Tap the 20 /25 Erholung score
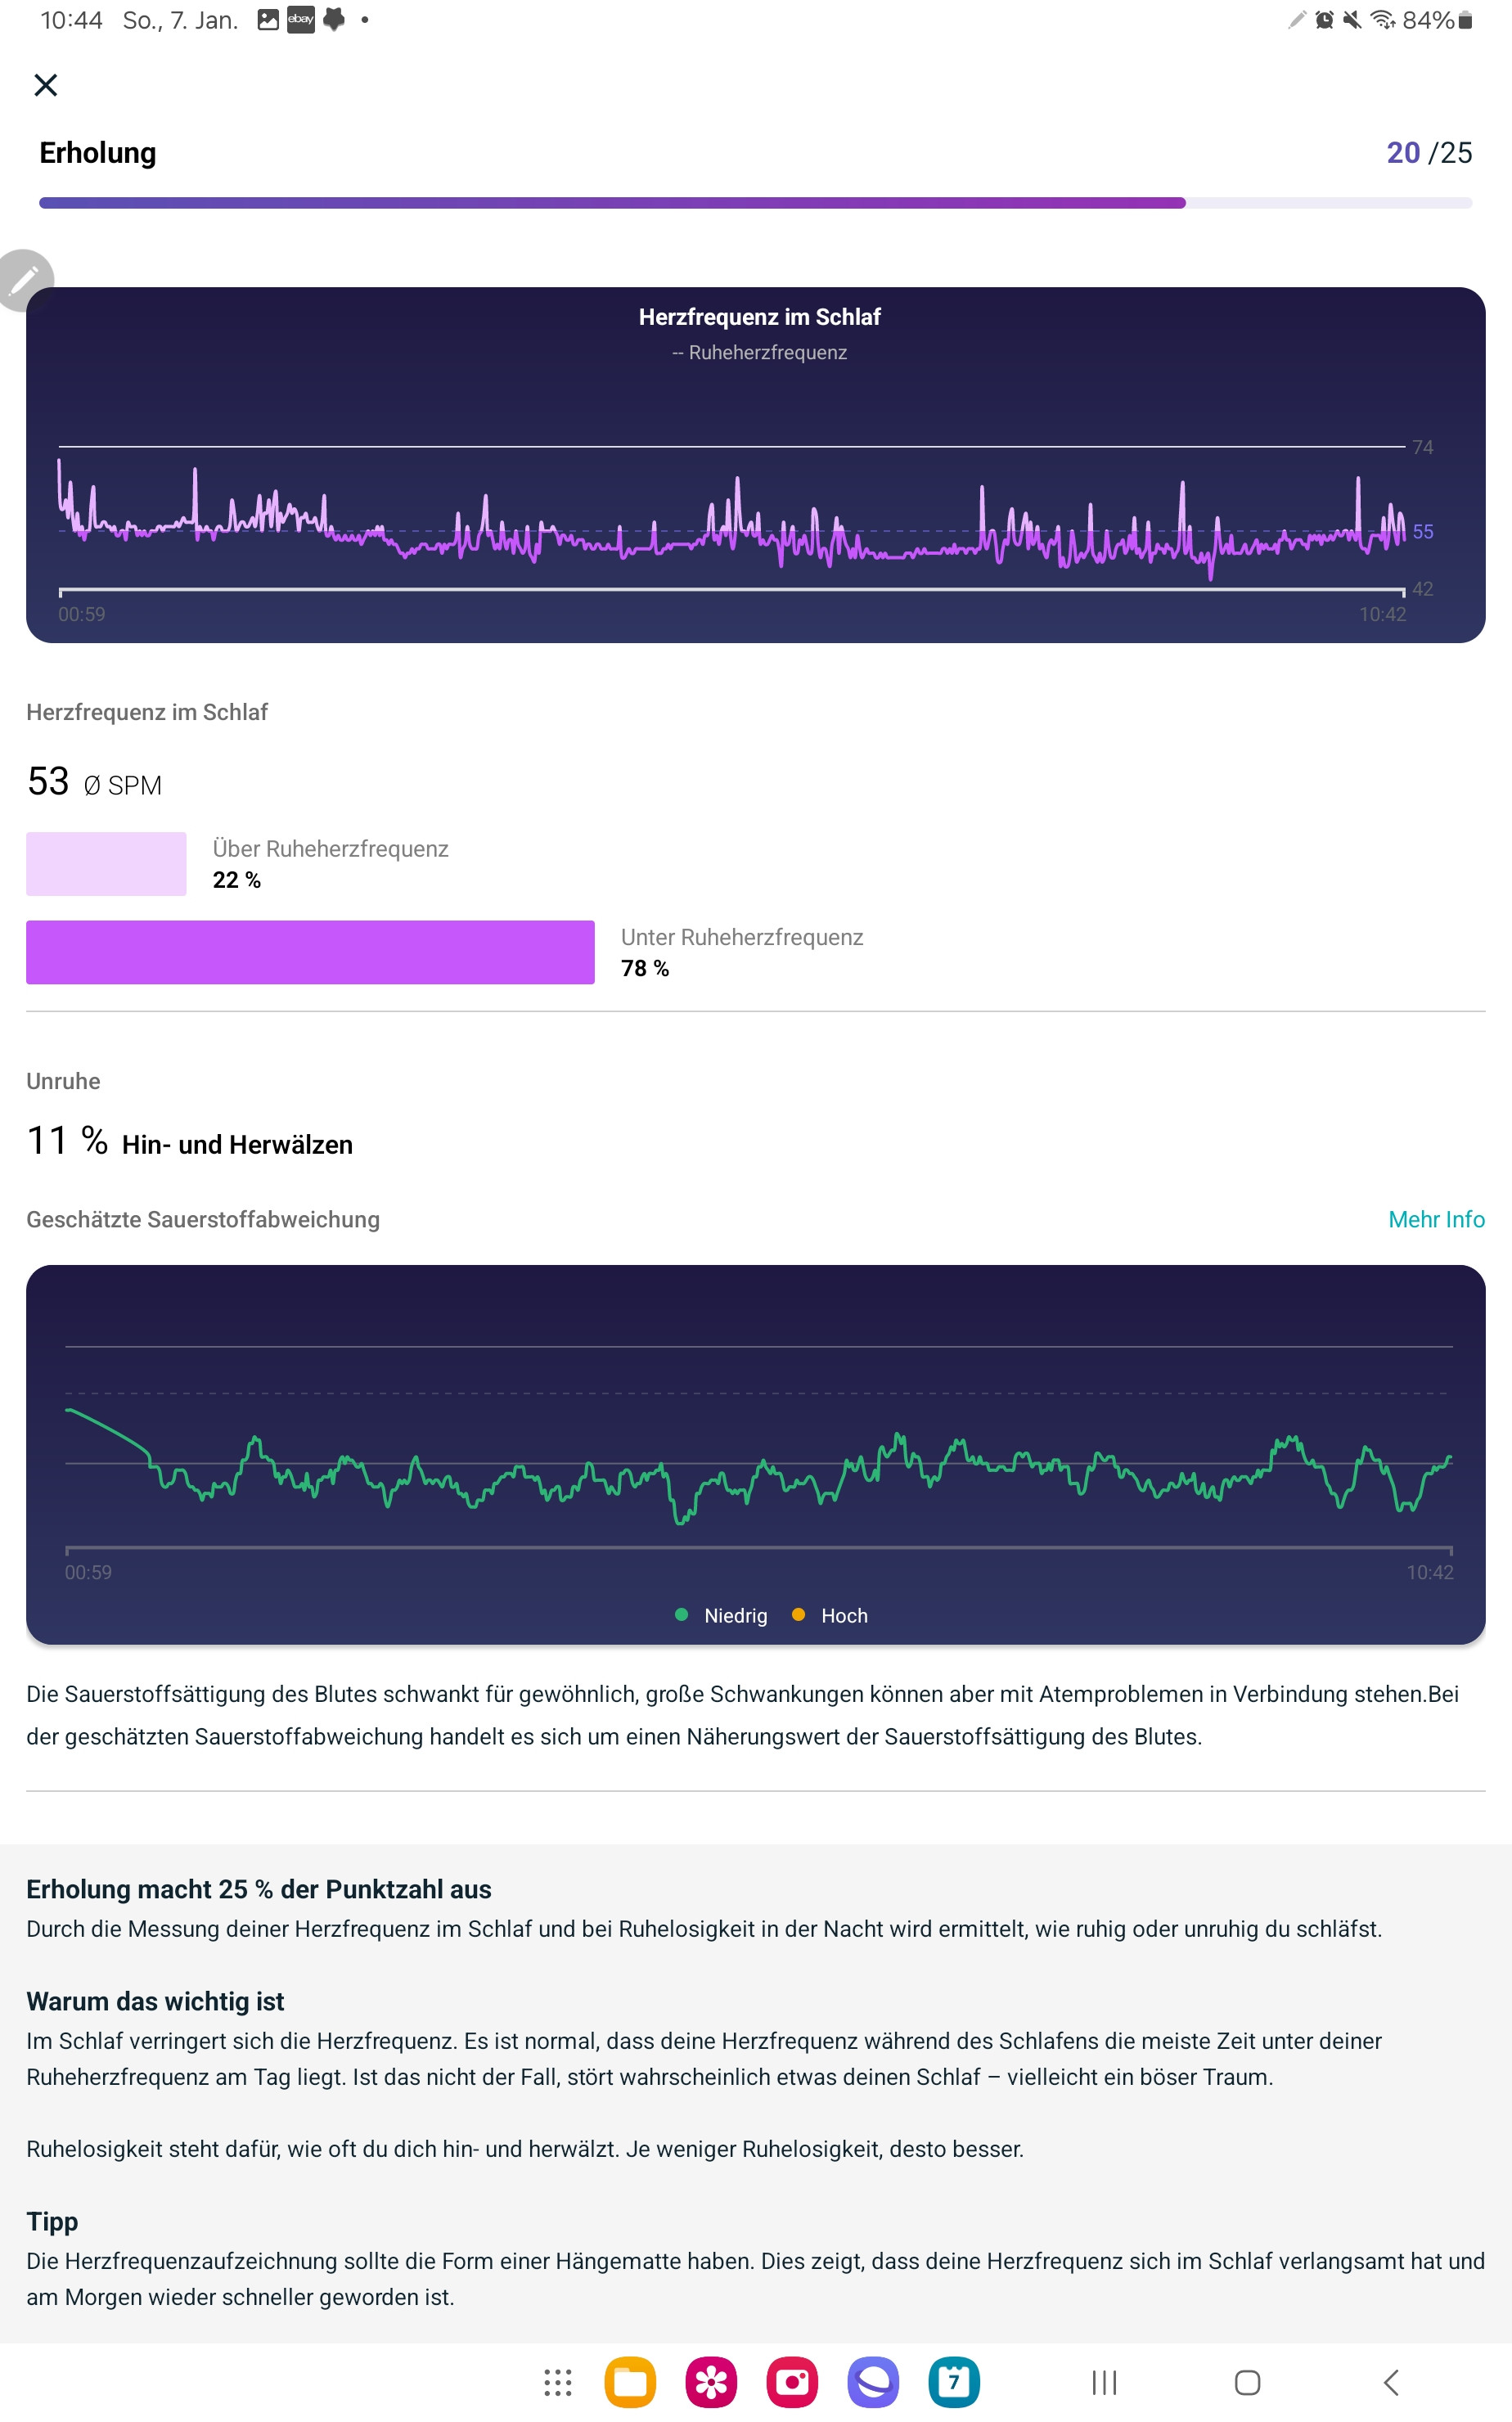This screenshot has height=2422, width=1512. point(1429,152)
